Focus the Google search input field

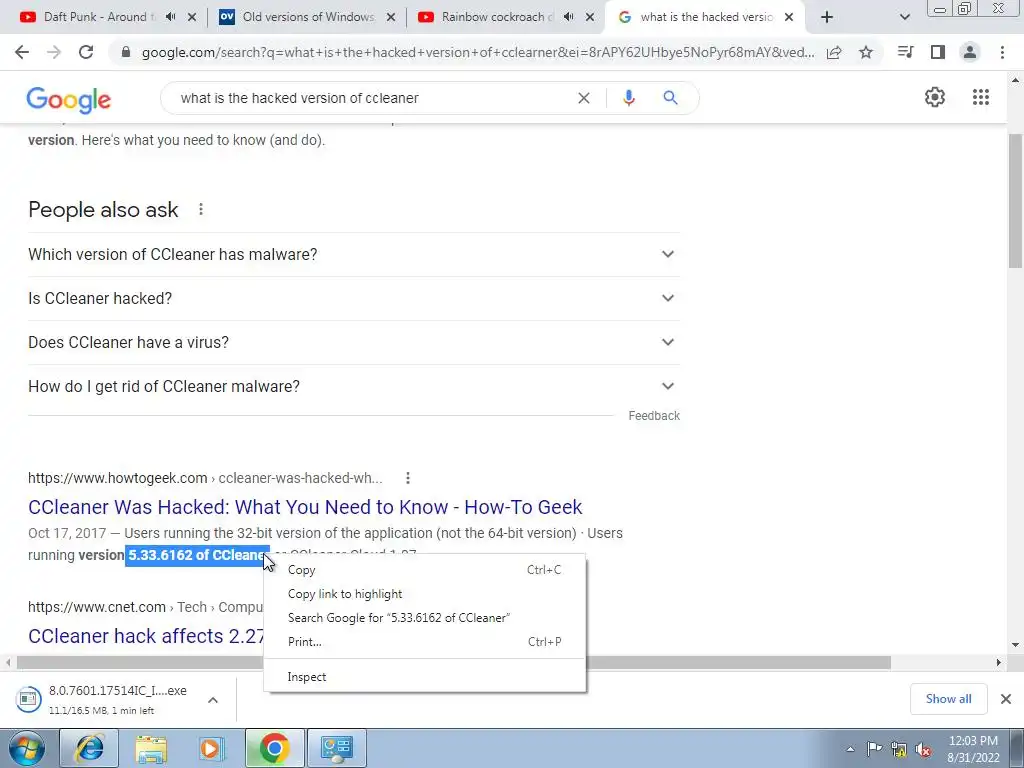point(372,98)
